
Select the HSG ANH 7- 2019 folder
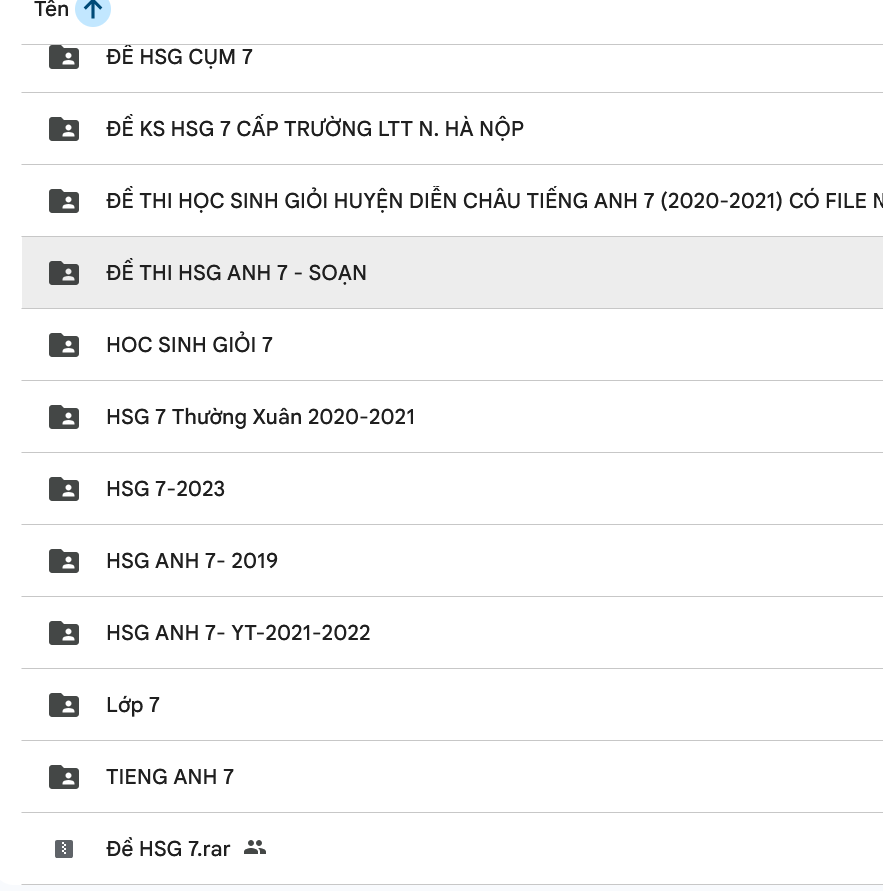(192, 561)
